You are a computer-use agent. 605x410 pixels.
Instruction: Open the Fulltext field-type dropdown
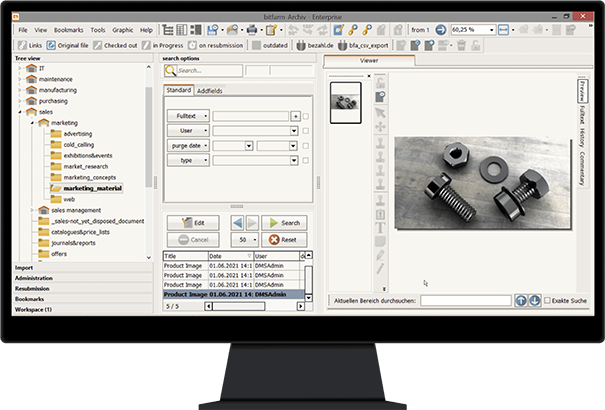tap(188, 116)
